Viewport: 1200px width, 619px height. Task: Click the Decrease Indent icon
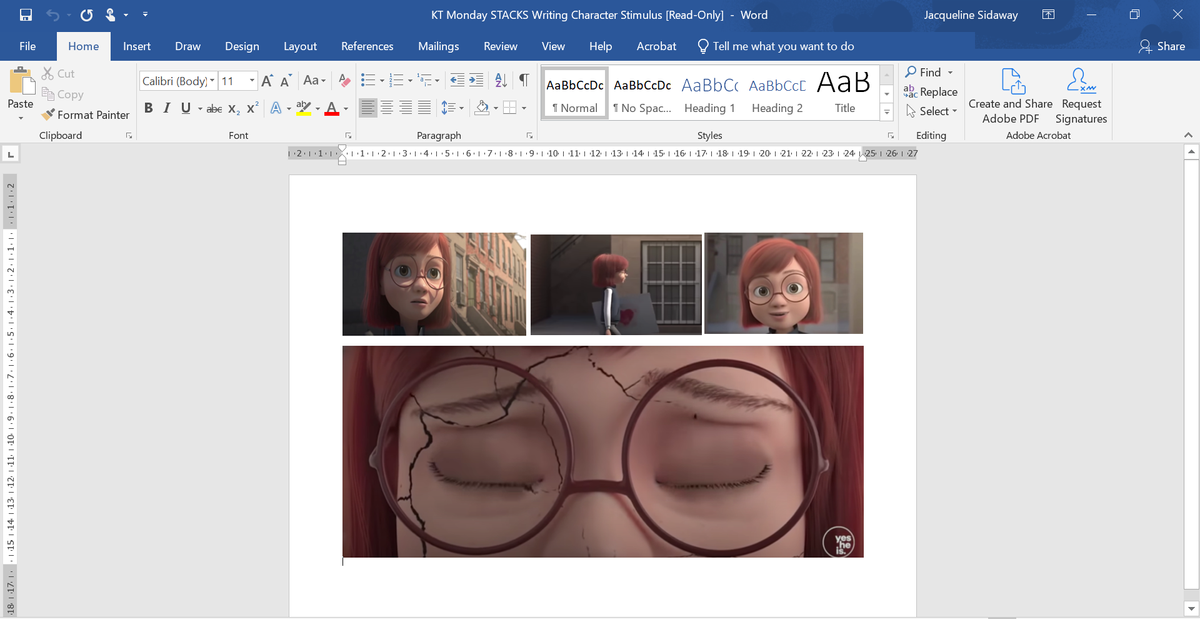pos(458,80)
